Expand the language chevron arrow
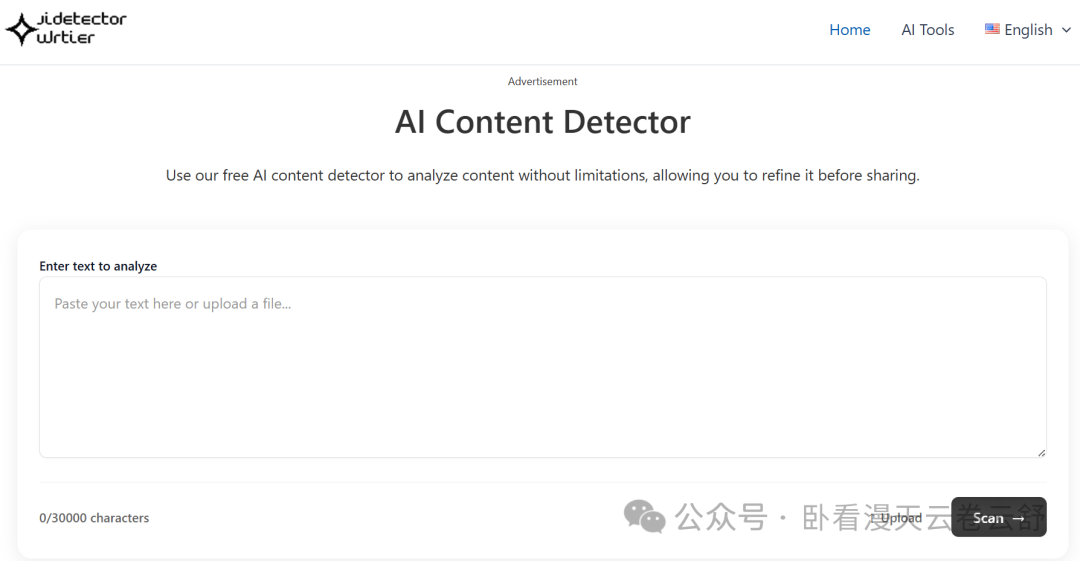This screenshot has height=561, width=1080. tap(1066, 30)
